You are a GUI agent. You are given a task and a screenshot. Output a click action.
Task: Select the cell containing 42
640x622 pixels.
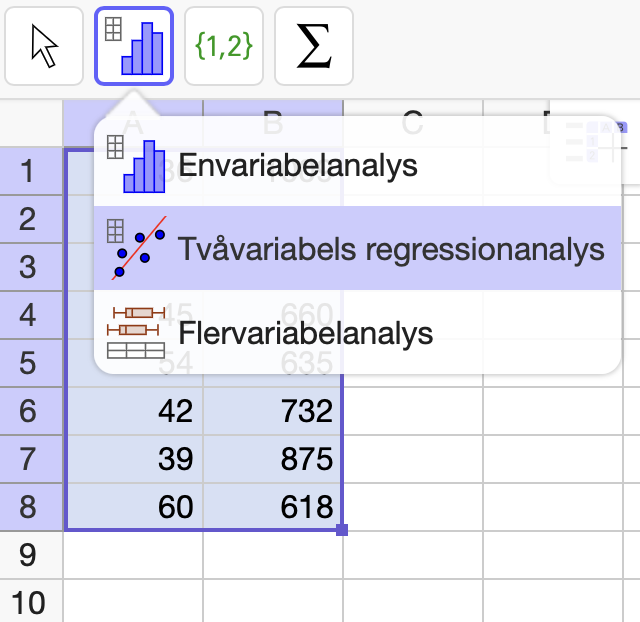pos(134,411)
